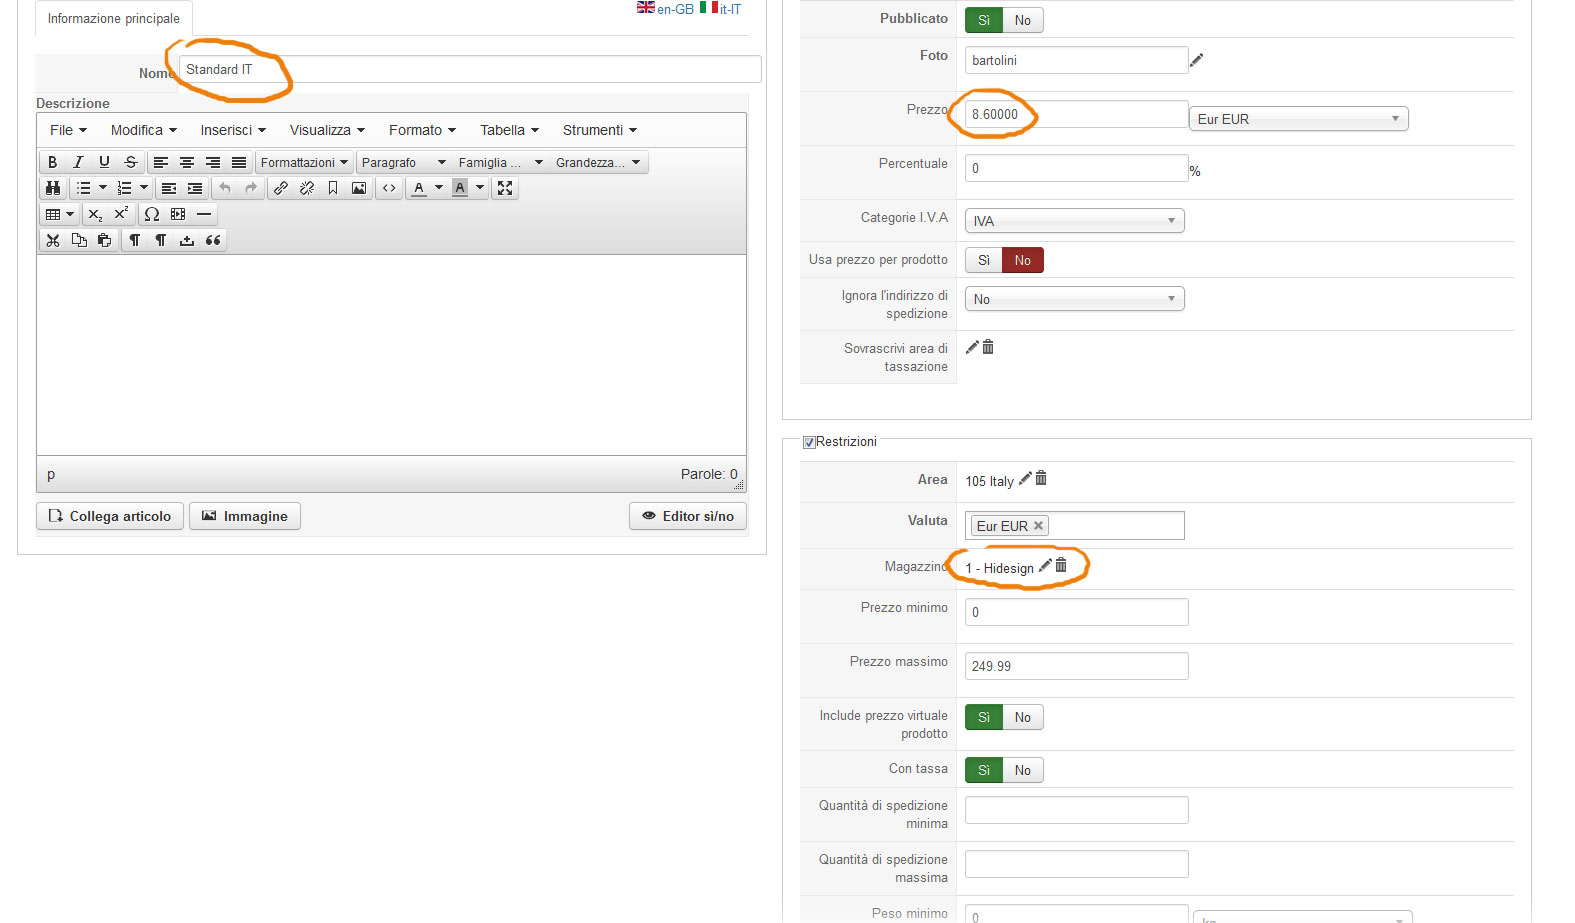Open the Paragrafo format dropdown

click(x=403, y=162)
